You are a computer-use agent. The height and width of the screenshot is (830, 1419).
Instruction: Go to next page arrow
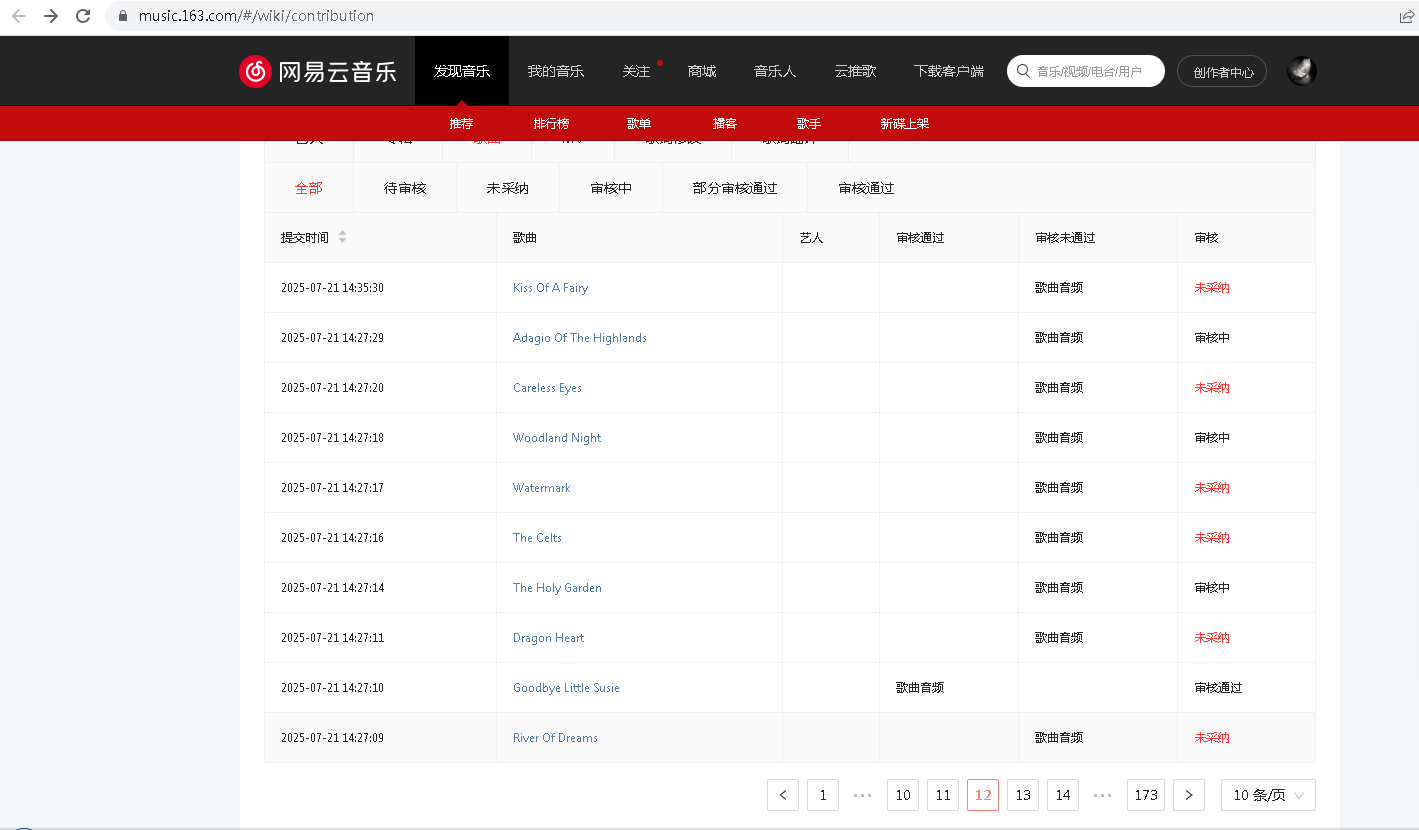click(x=1188, y=795)
